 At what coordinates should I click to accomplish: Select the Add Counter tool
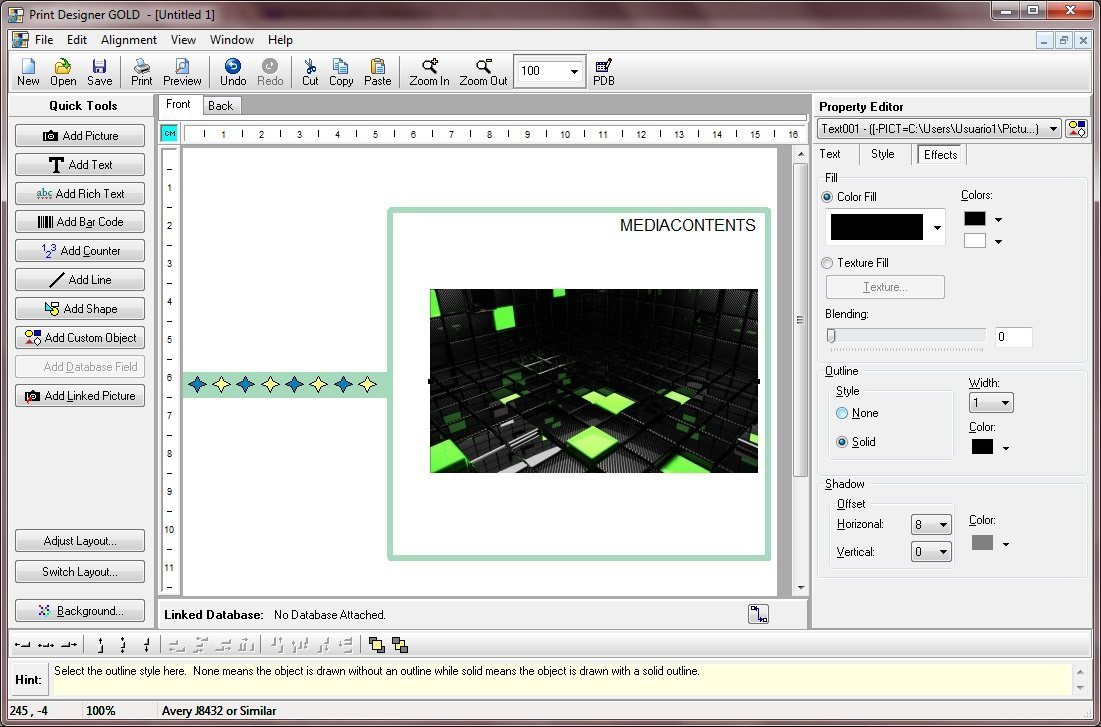[80, 251]
